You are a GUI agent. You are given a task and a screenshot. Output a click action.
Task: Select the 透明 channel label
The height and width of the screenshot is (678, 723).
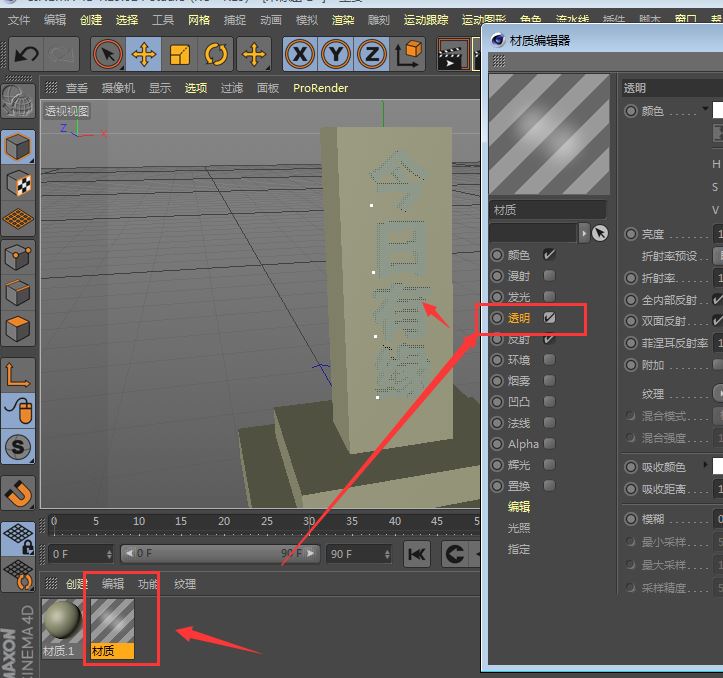[519, 318]
